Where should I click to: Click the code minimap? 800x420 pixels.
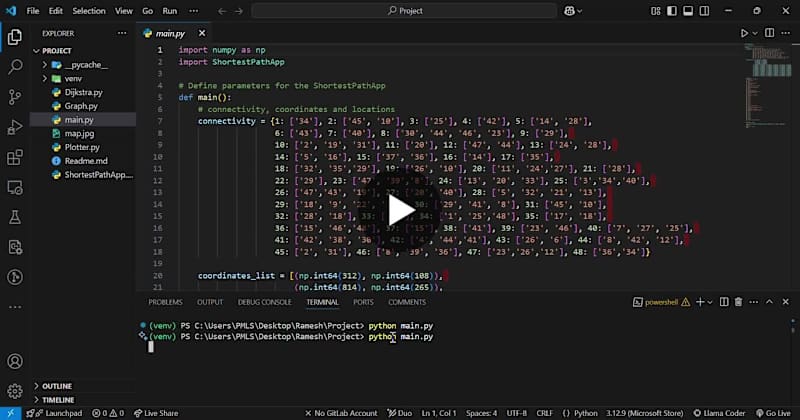click(x=767, y=87)
